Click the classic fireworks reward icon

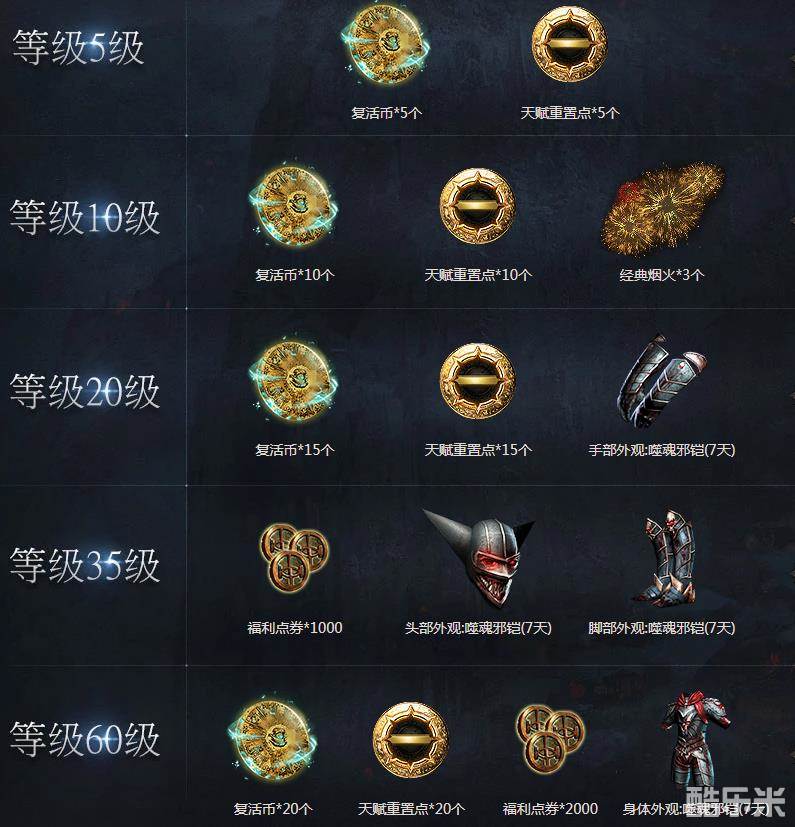pos(663,209)
